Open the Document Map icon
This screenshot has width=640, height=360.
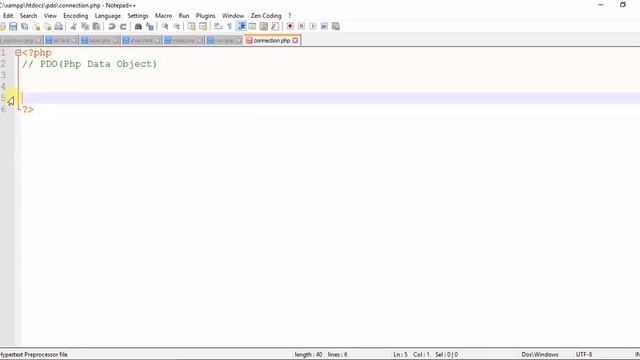(264, 27)
